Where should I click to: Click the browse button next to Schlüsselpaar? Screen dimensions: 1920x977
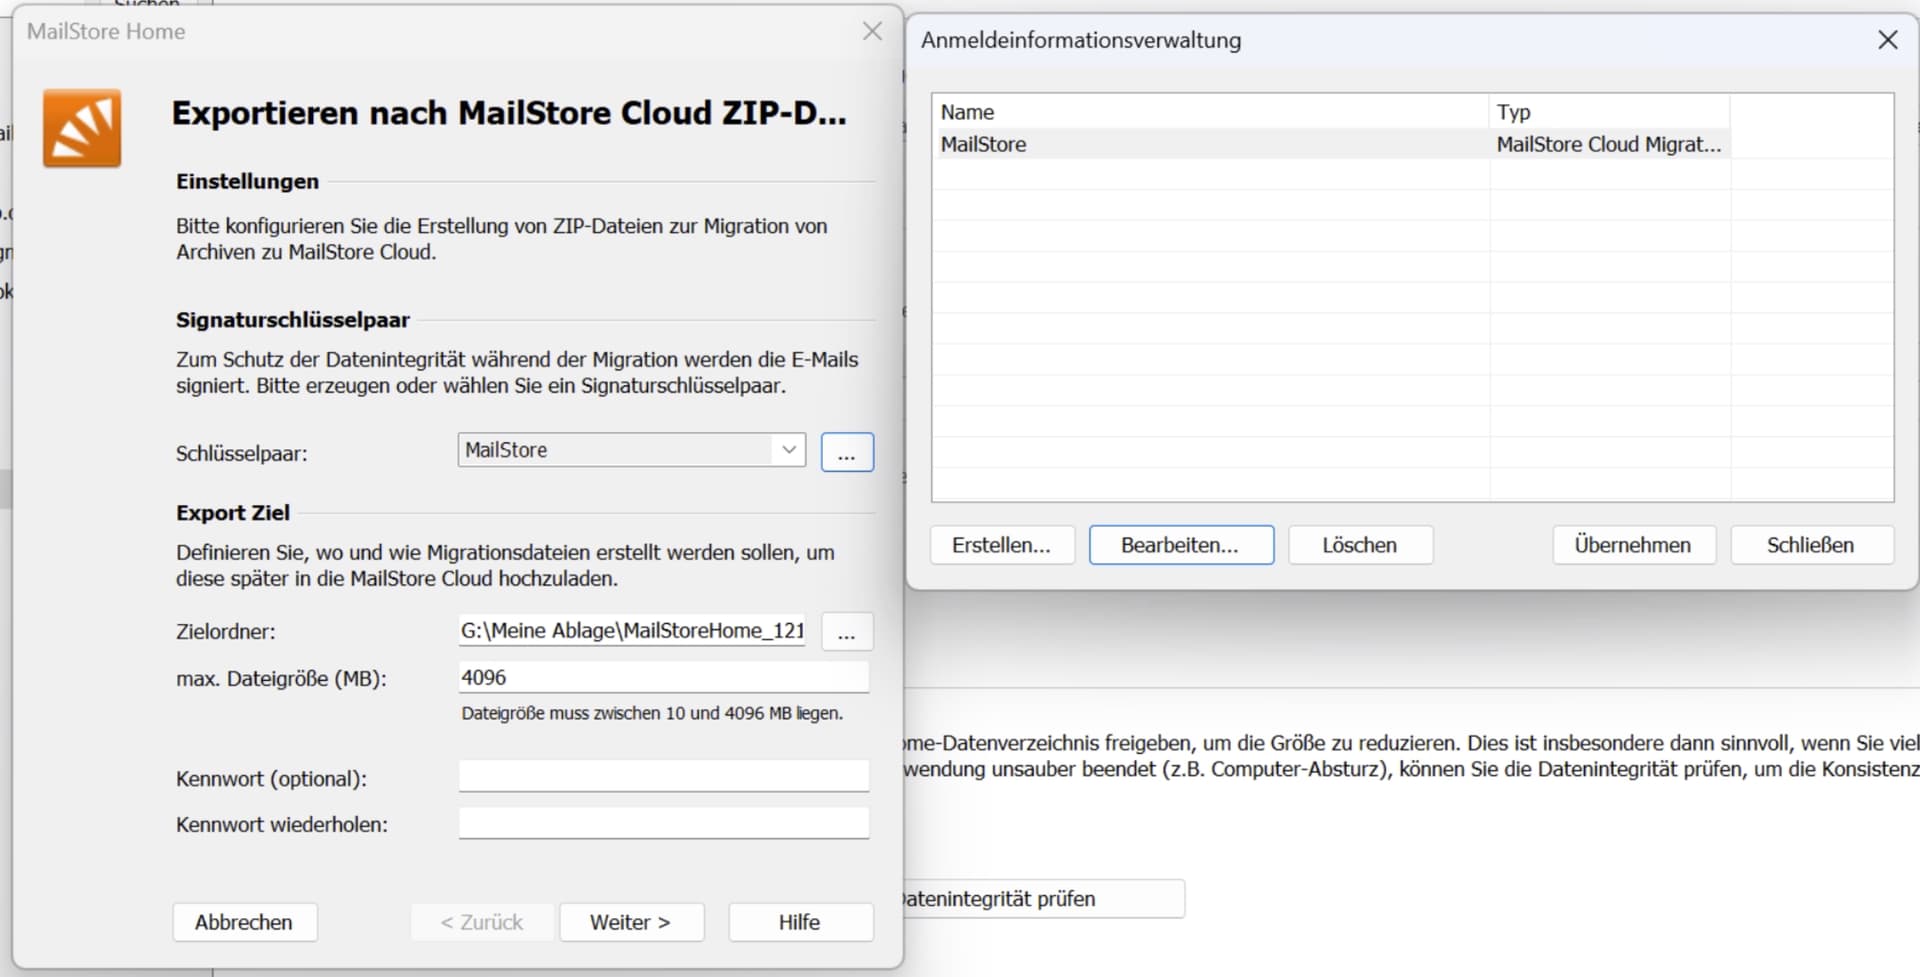pyautogui.click(x=847, y=452)
